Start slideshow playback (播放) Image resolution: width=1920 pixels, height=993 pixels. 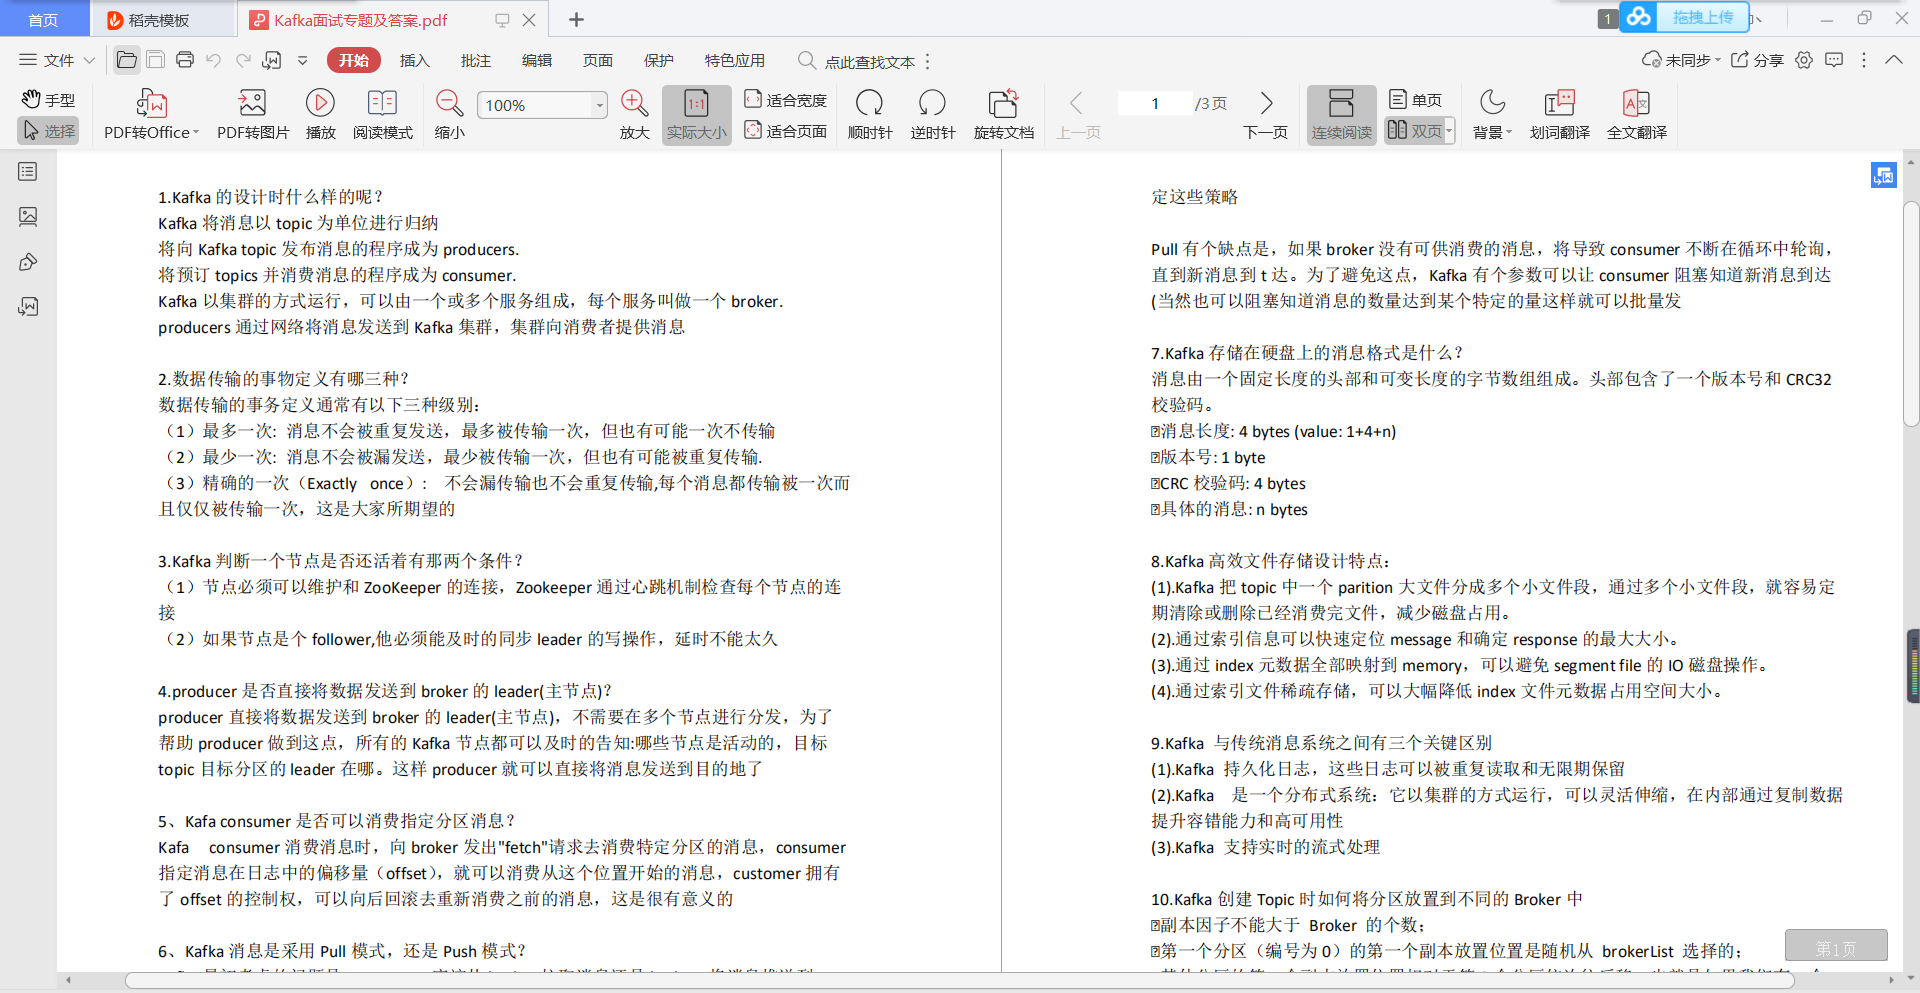320,115
